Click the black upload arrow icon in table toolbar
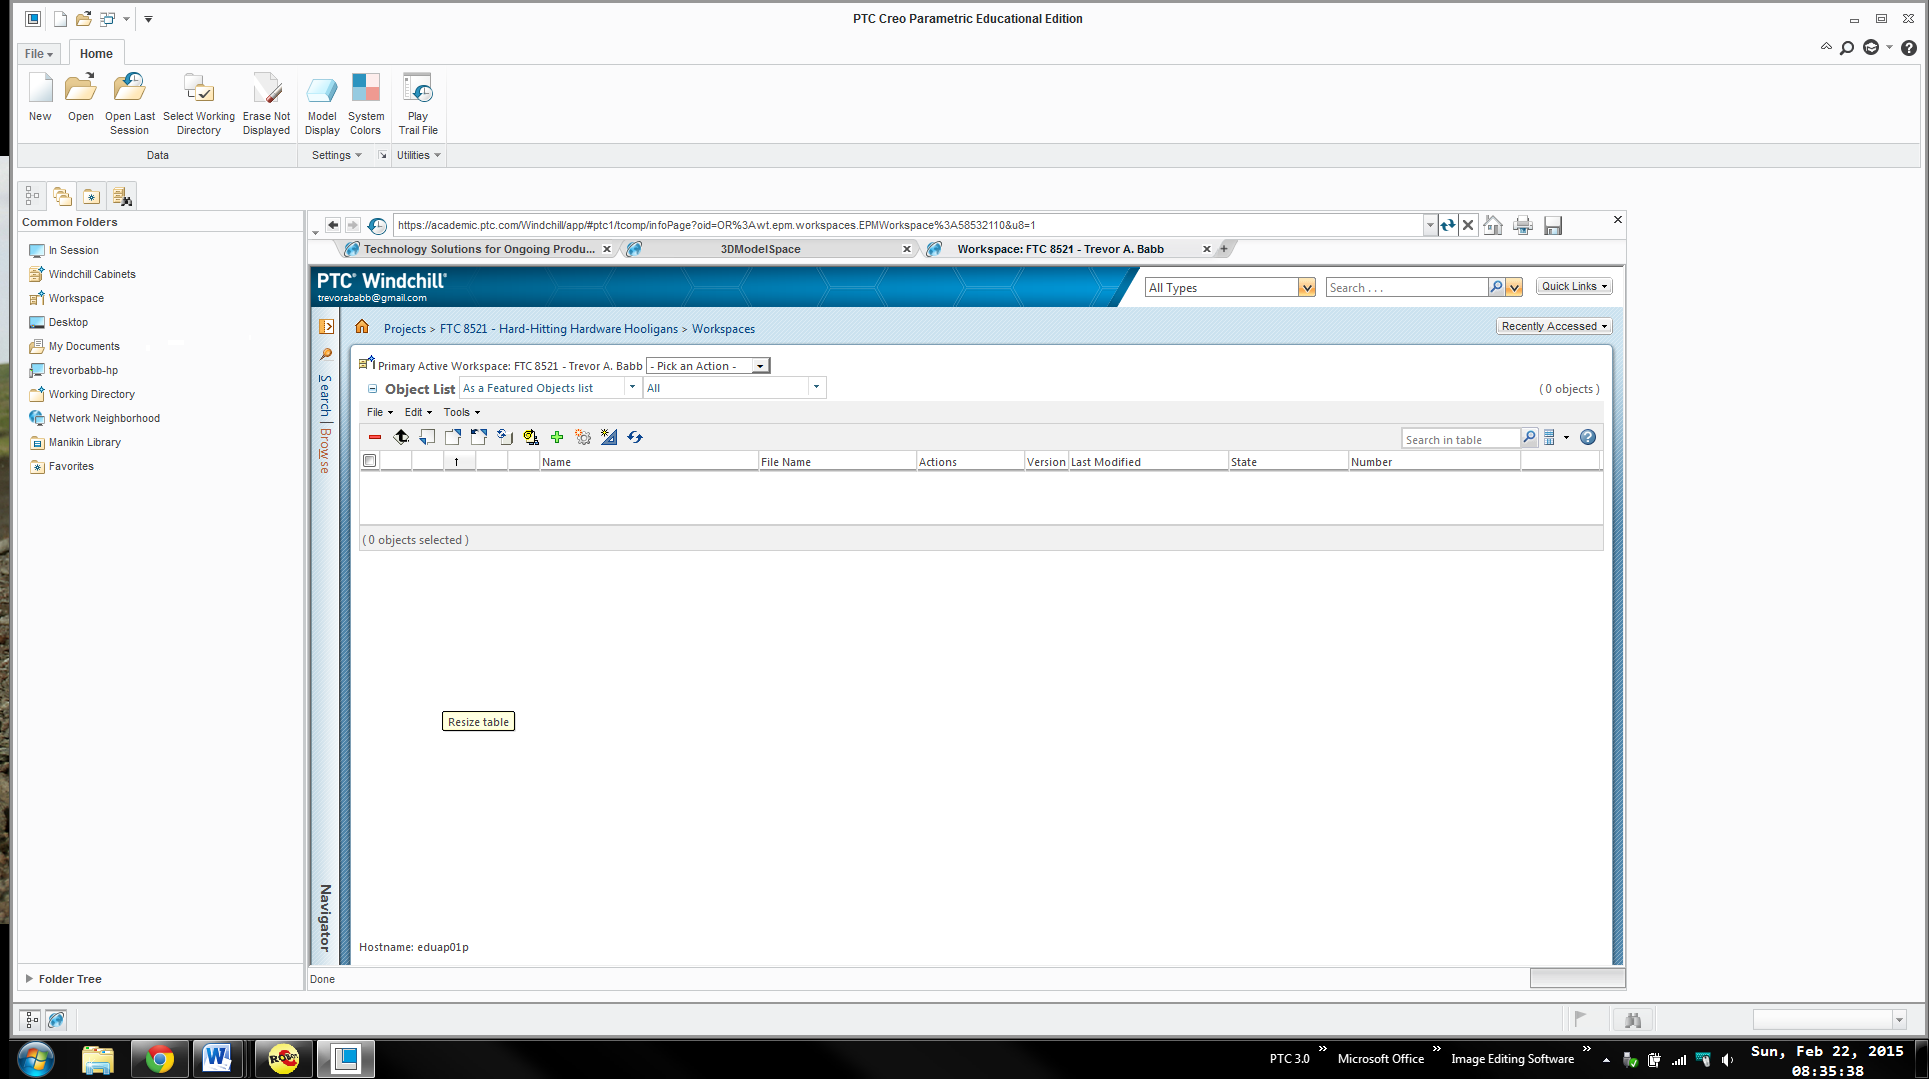Viewport: 1929px width, 1079px height. [401, 437]
